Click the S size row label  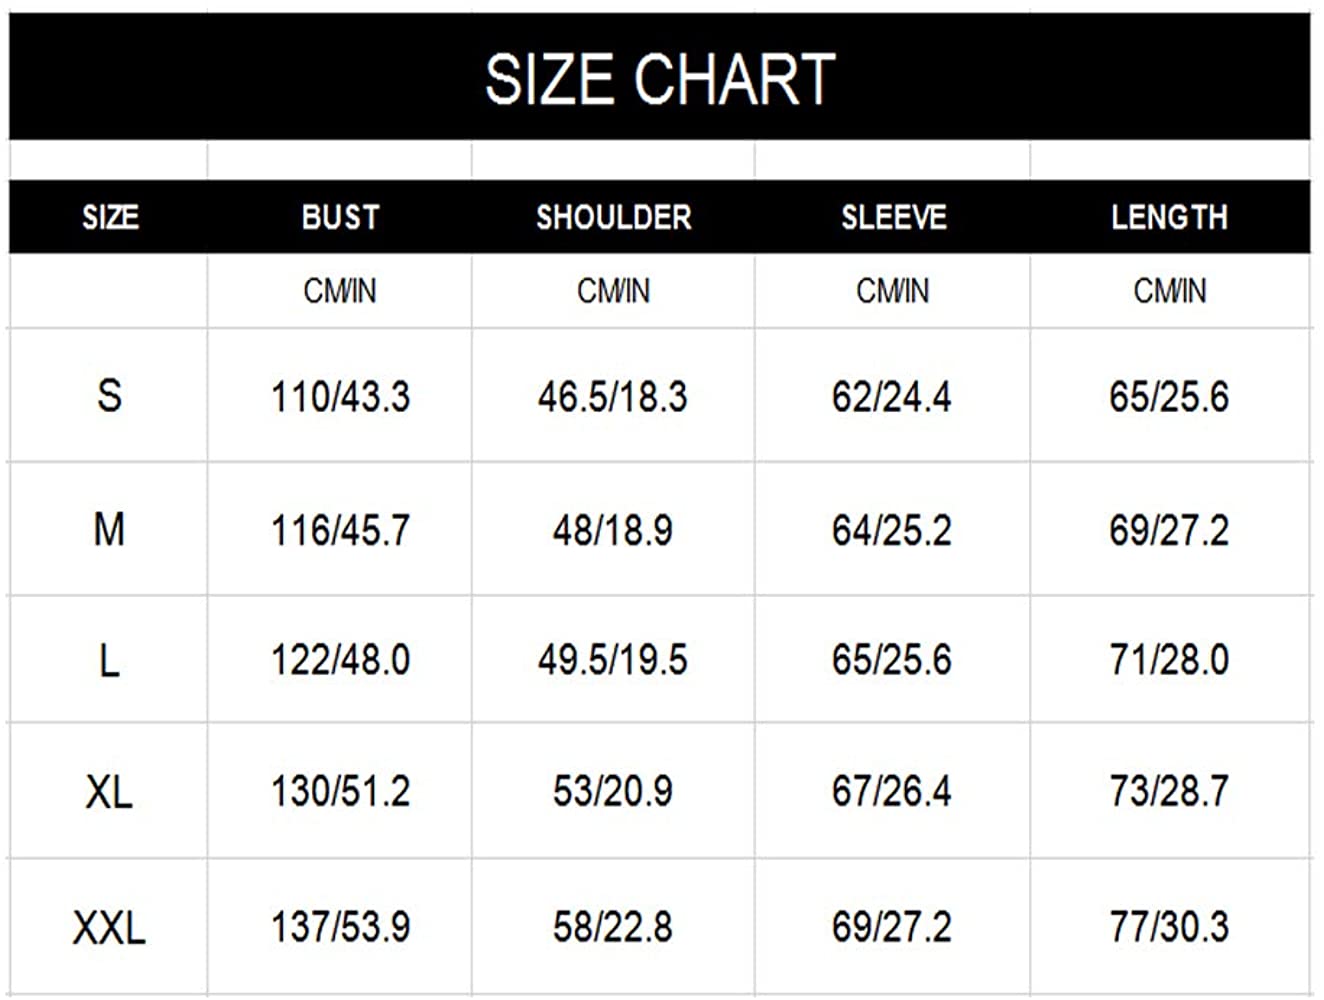coord(109,396)
